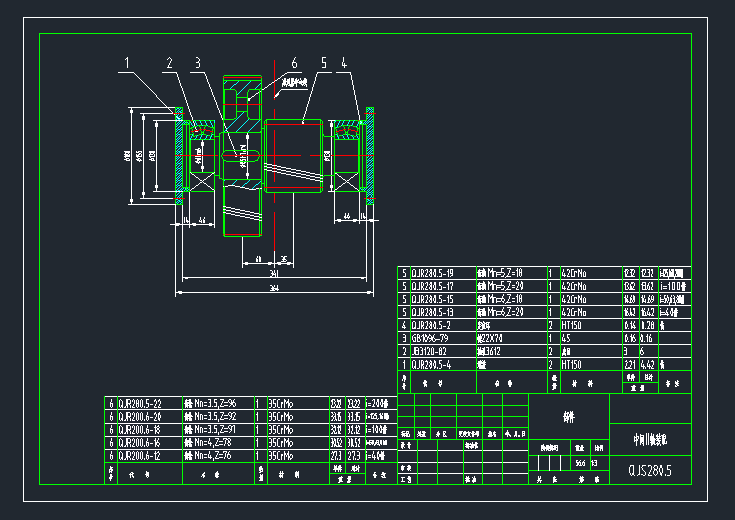Click part code QJR280.5-22 in lower table
The width and height of the screenshot is (735, 520).
(139, 404)
